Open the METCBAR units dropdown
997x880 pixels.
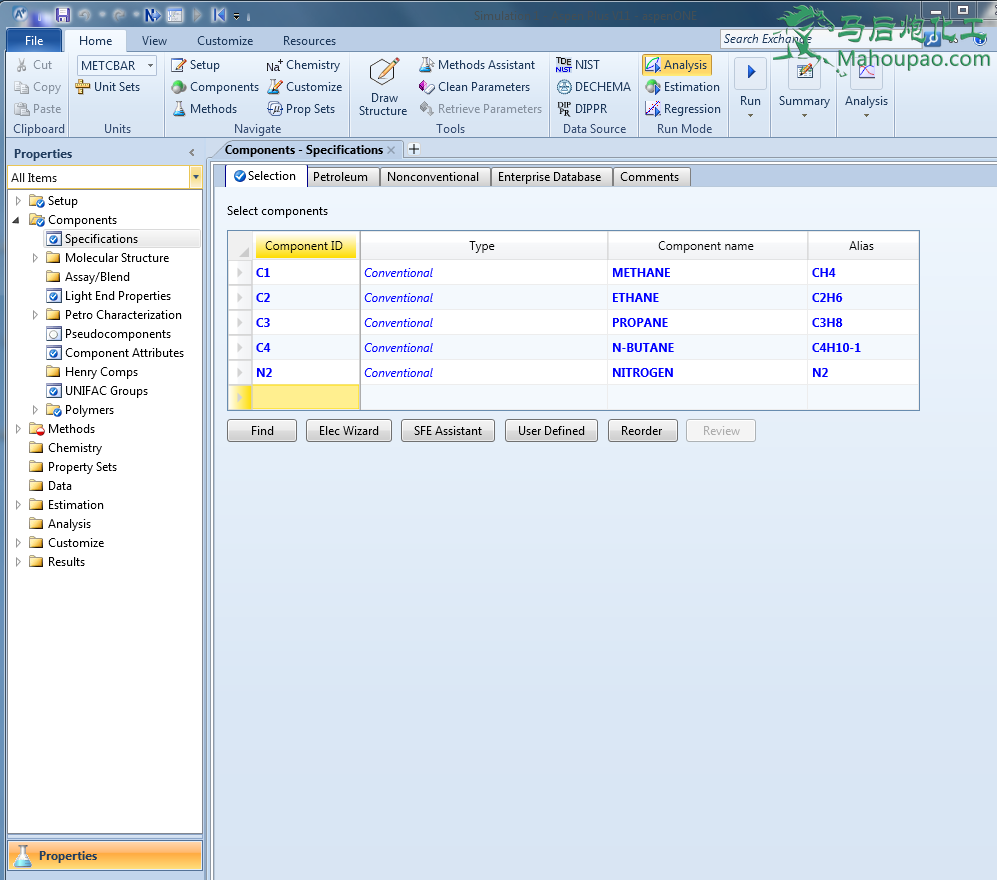(x=150, y=65)
